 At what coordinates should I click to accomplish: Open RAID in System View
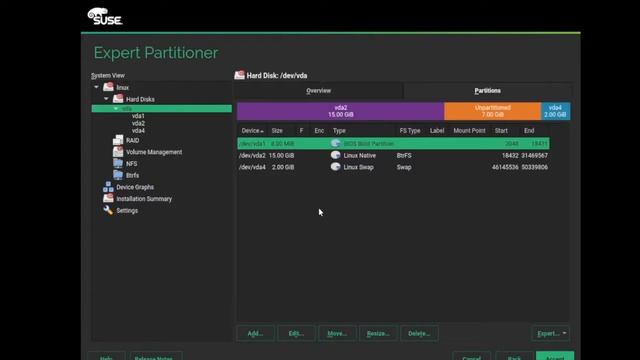tap(132, 140)
